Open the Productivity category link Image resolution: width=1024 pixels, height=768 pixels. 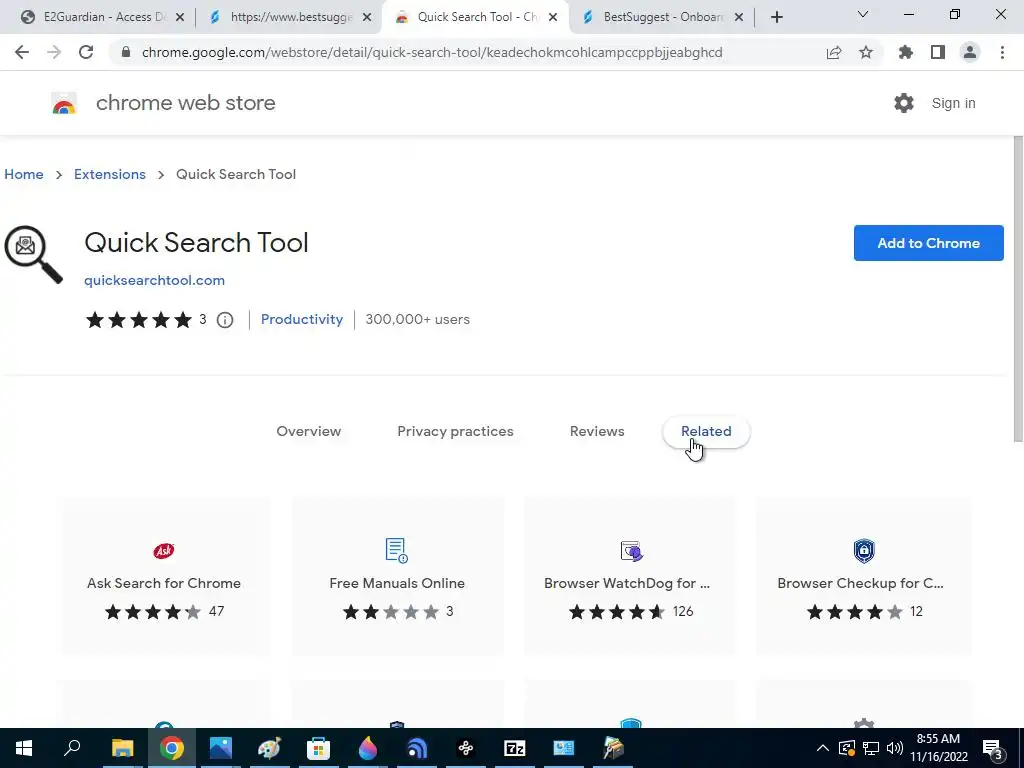click(302, 319)
